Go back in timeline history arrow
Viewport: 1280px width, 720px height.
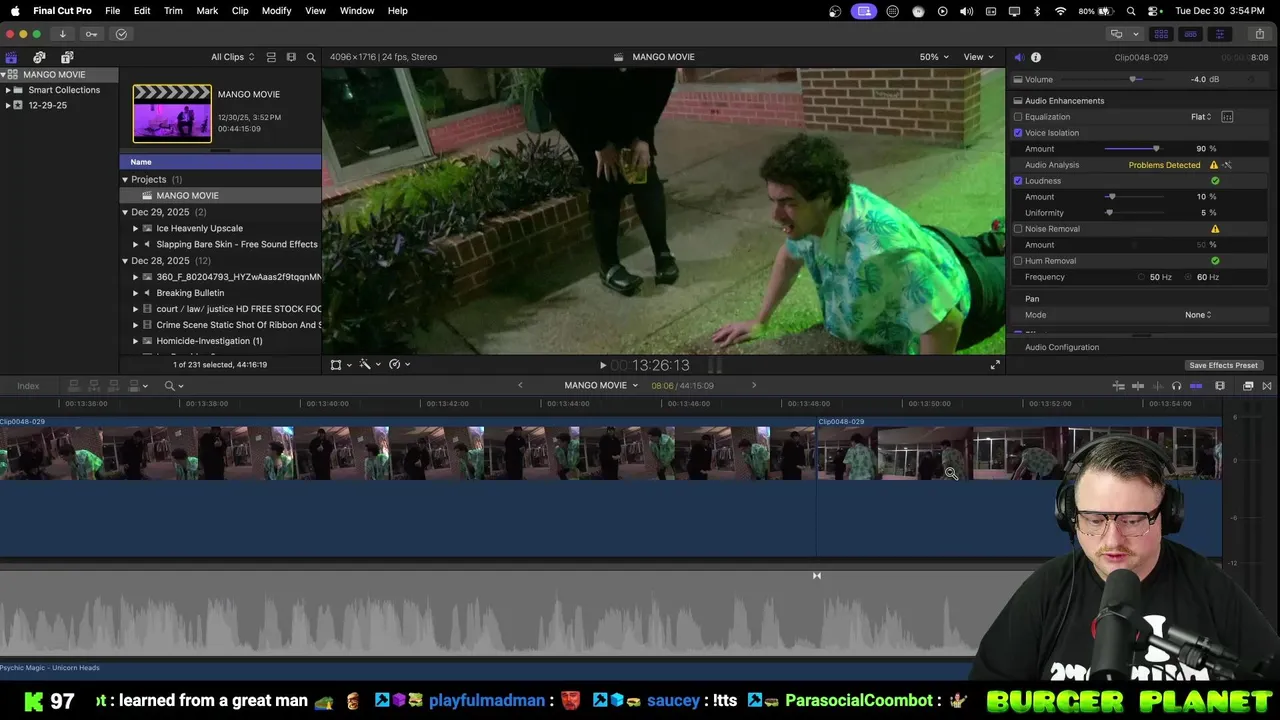pyautogui.click(x=520, y=386)
